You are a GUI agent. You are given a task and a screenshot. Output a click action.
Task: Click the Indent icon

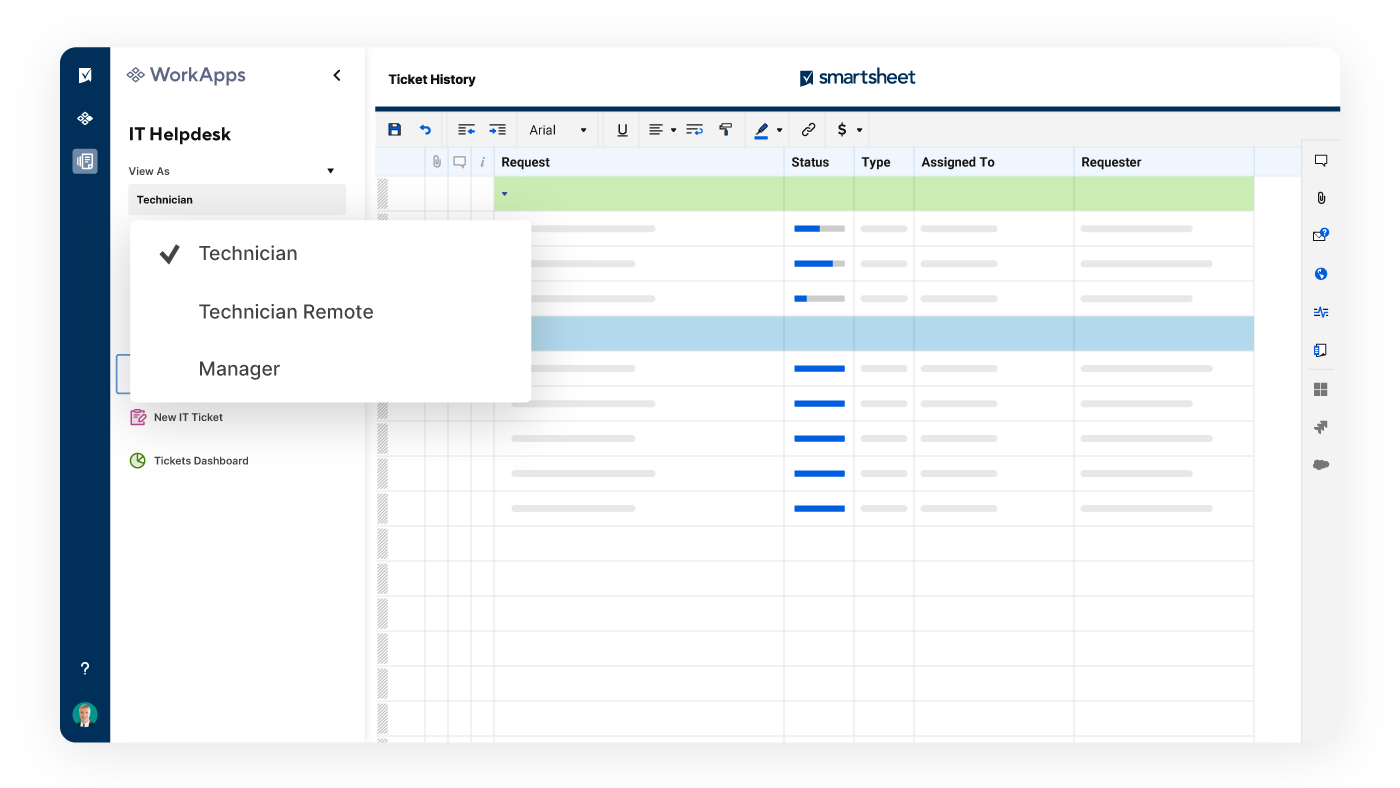(497, 130)
